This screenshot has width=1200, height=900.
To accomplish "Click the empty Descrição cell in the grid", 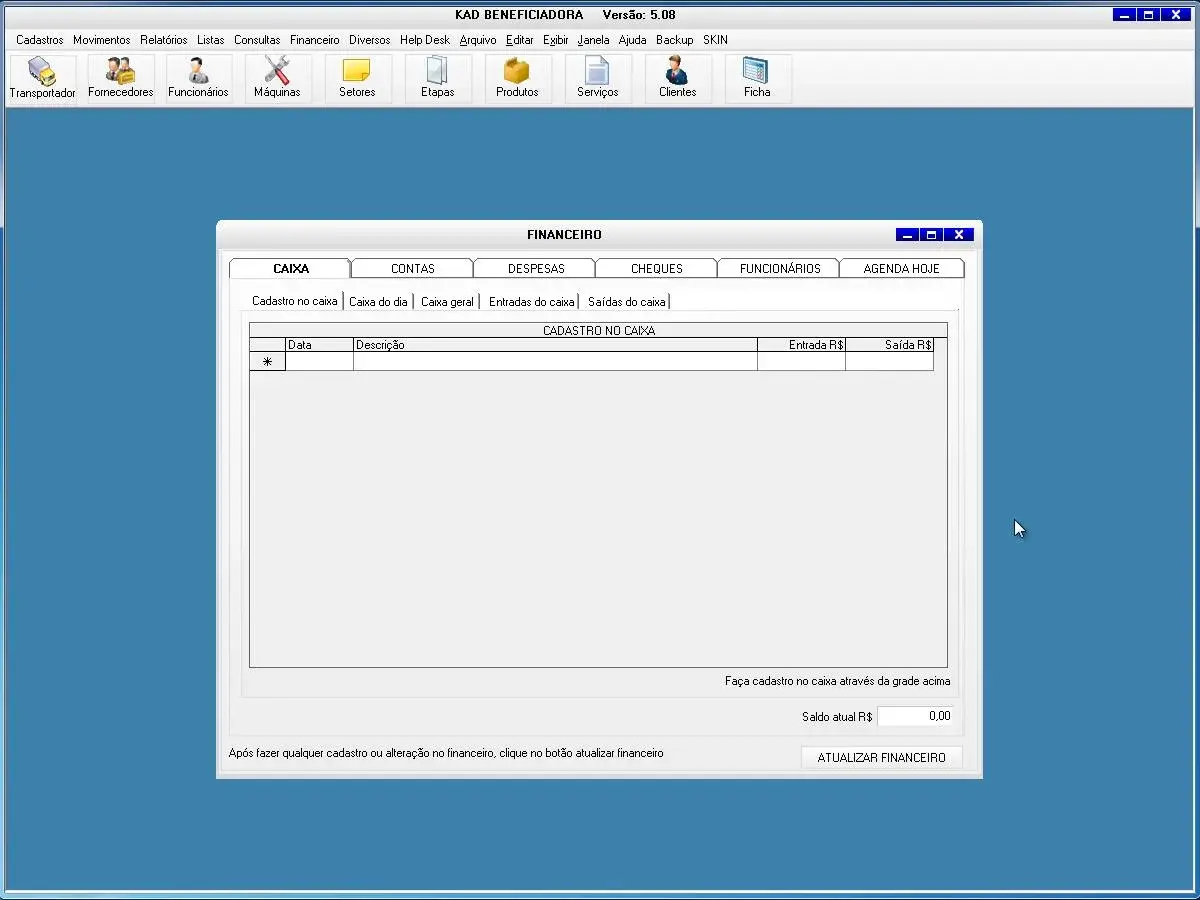I will (555, 362).
